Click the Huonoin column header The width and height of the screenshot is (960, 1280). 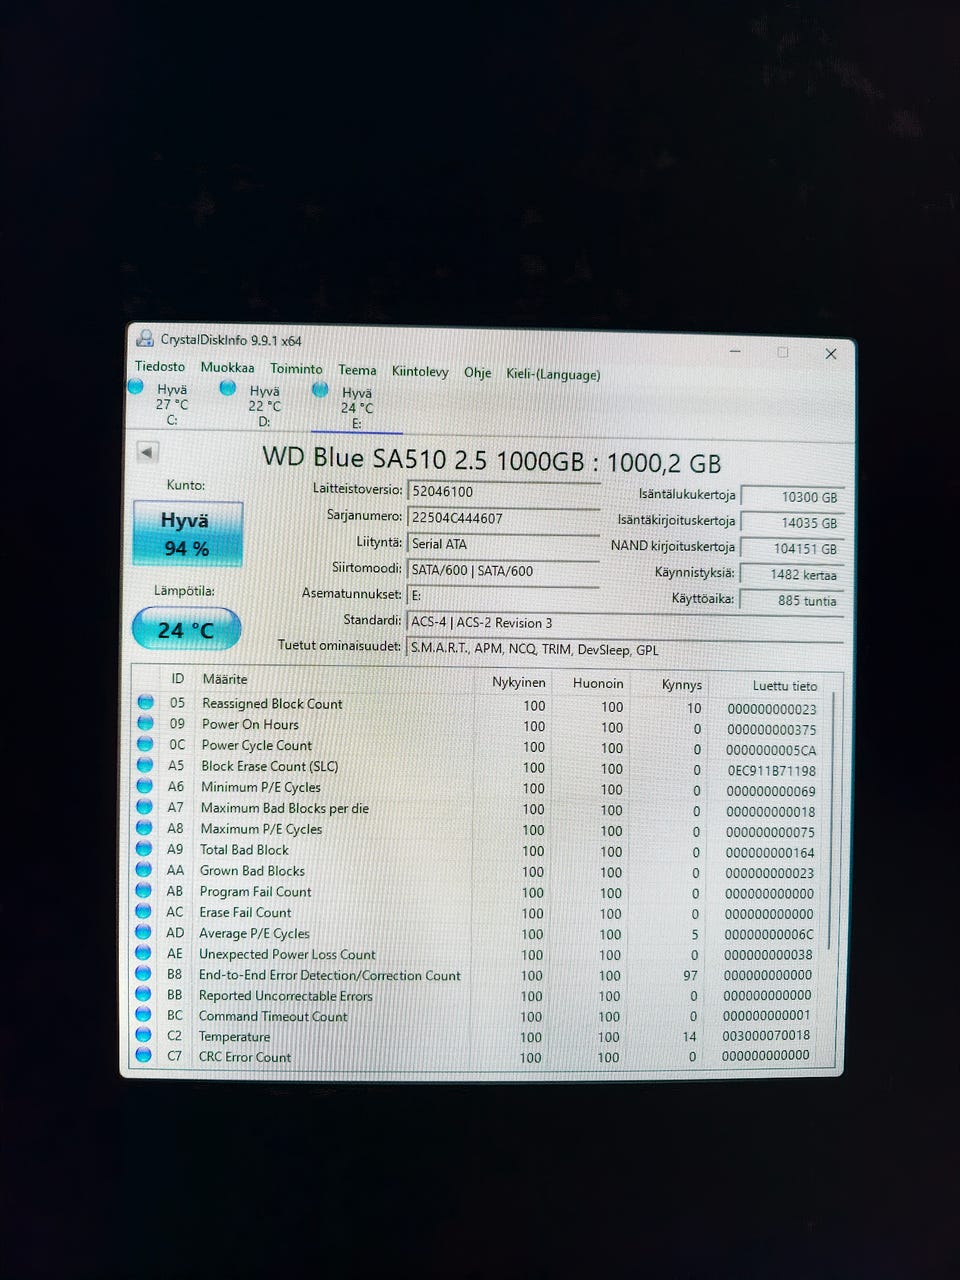598,684
